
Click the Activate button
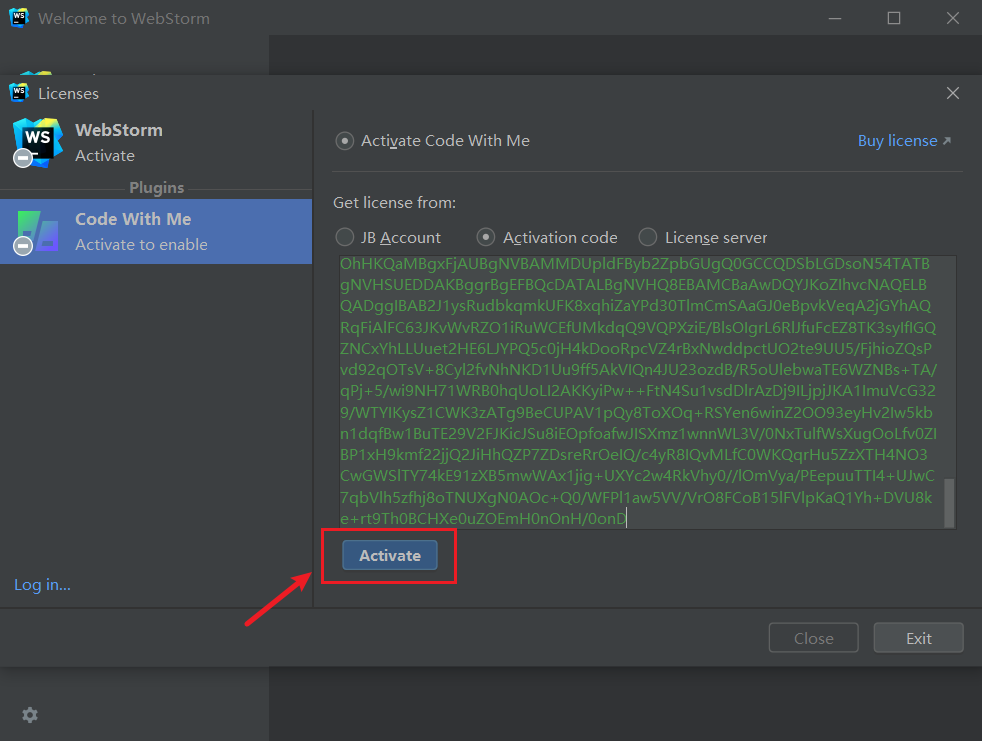coord(390,556)
